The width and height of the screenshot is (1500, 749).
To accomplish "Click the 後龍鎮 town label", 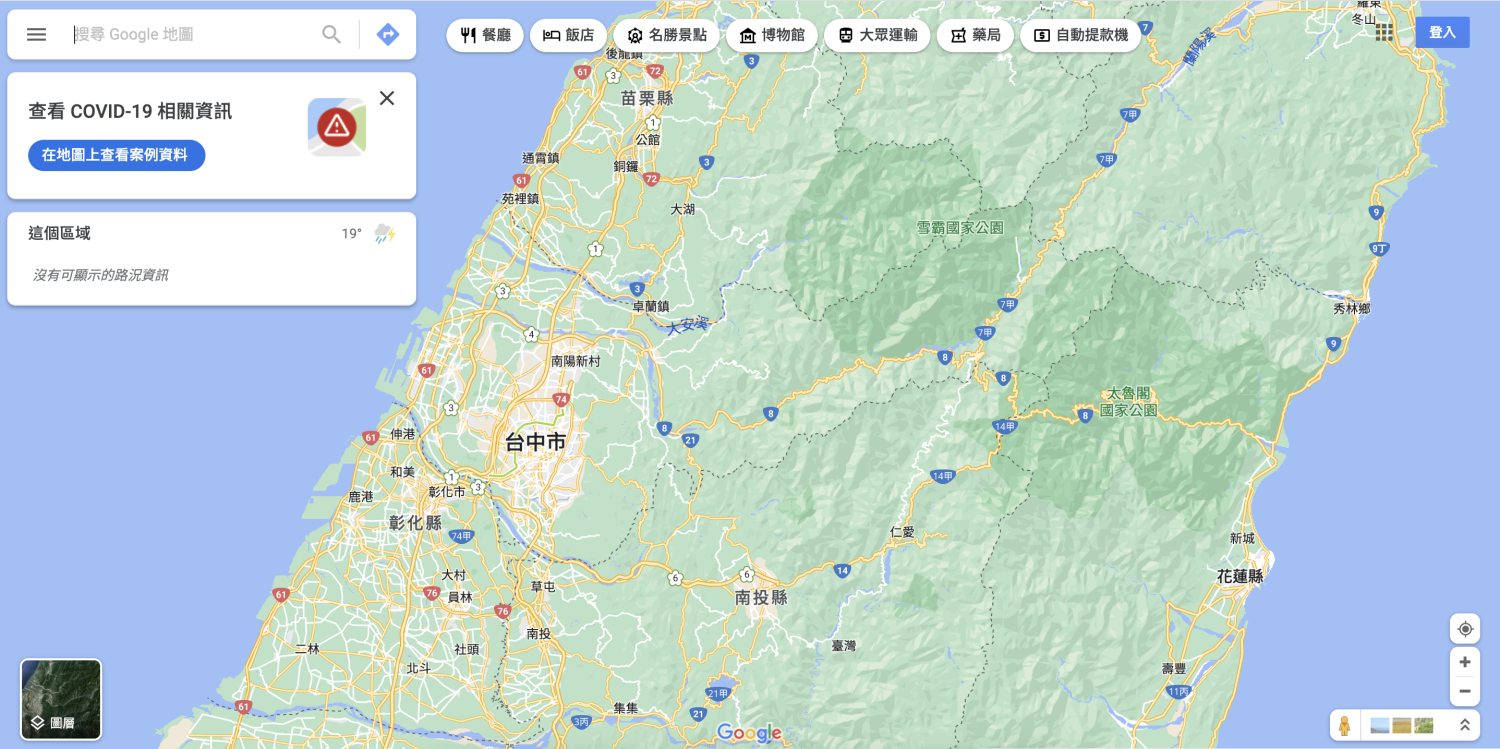I will (x=626, y=55).
